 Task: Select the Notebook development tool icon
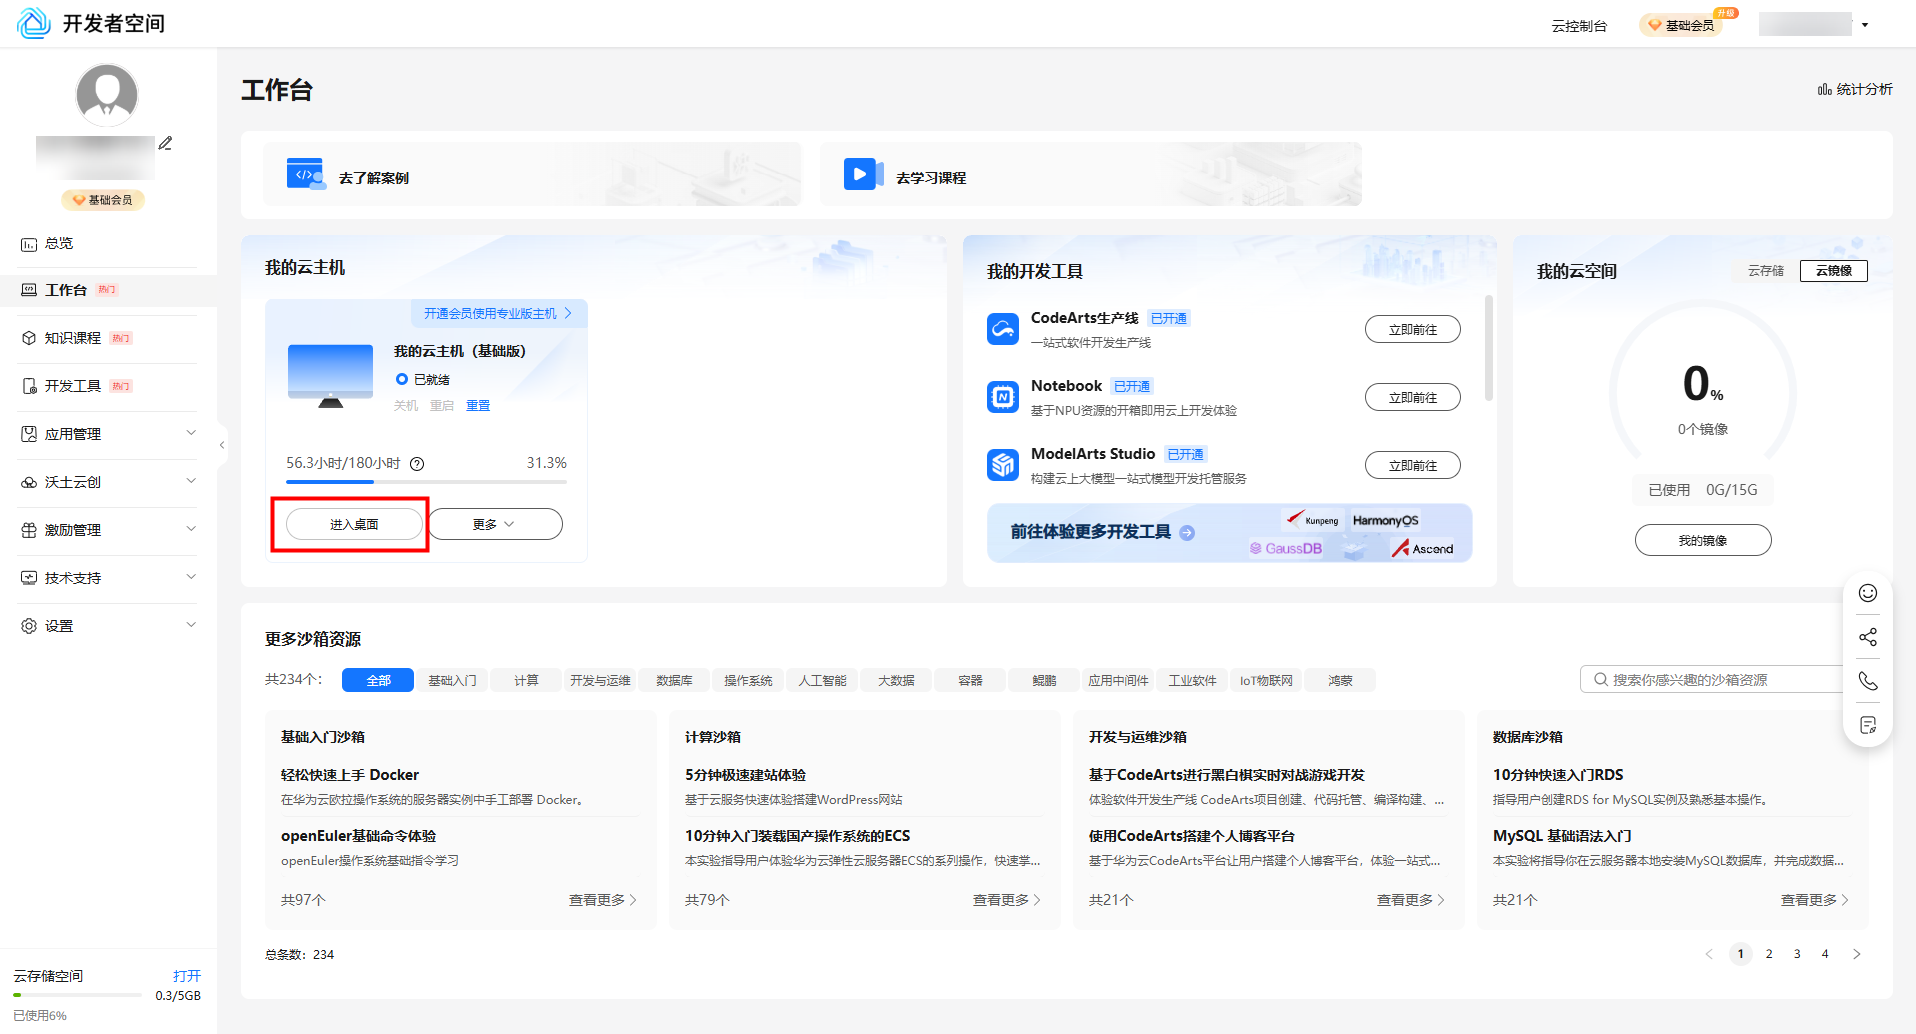point(1003,396)
